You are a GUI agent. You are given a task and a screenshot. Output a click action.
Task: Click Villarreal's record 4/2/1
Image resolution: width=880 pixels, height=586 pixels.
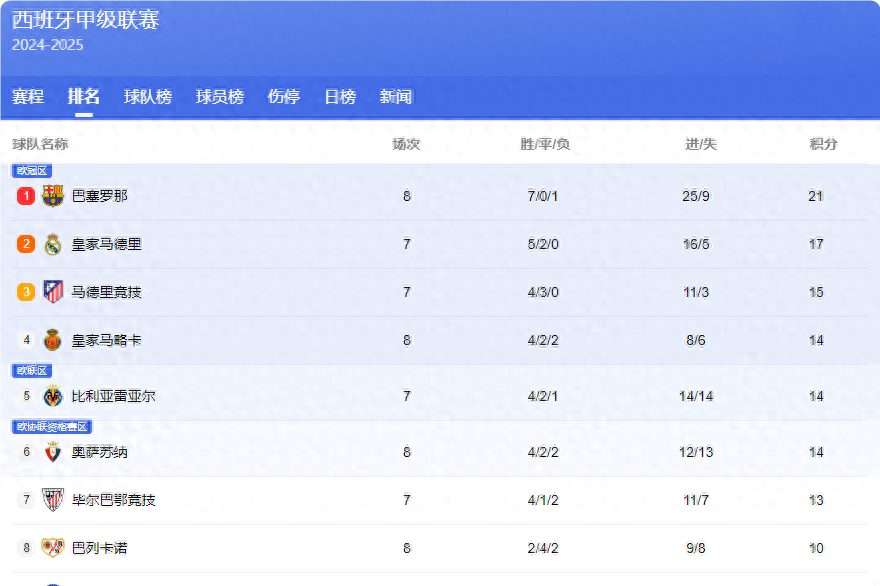click(x=543, y=396)
